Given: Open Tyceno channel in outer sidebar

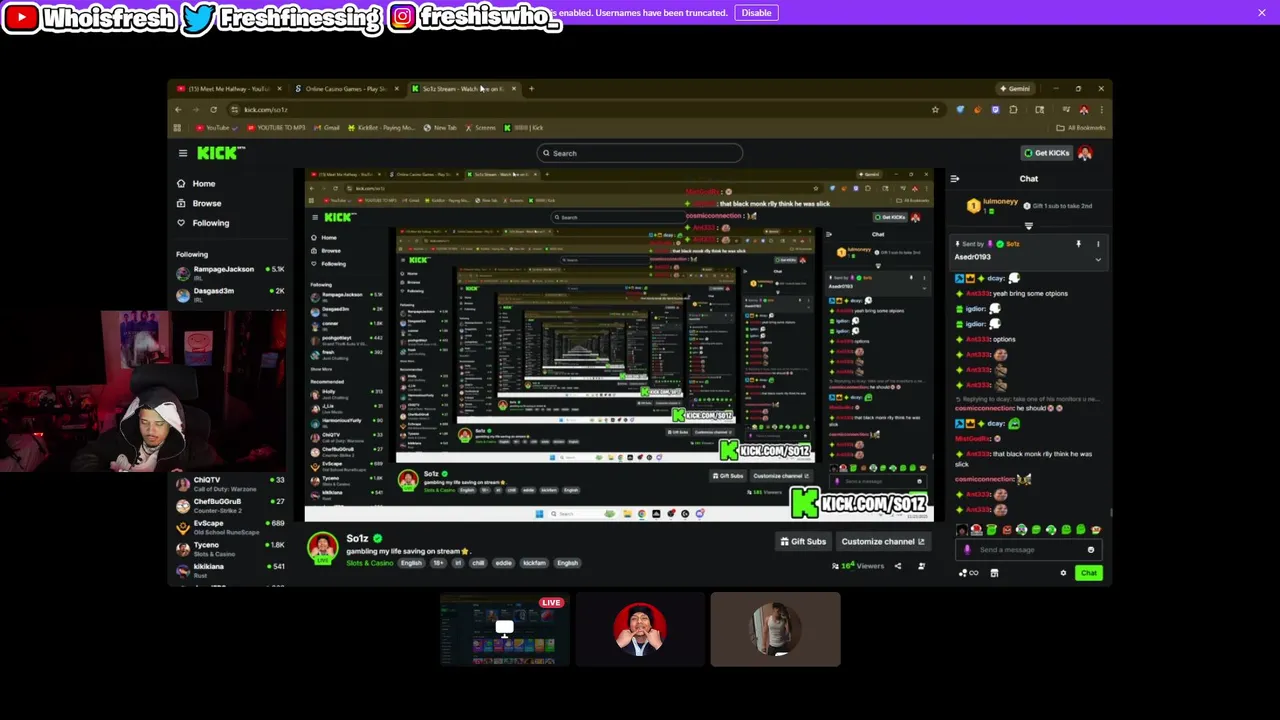Looking at the screenshot, I should coord(230,549).
